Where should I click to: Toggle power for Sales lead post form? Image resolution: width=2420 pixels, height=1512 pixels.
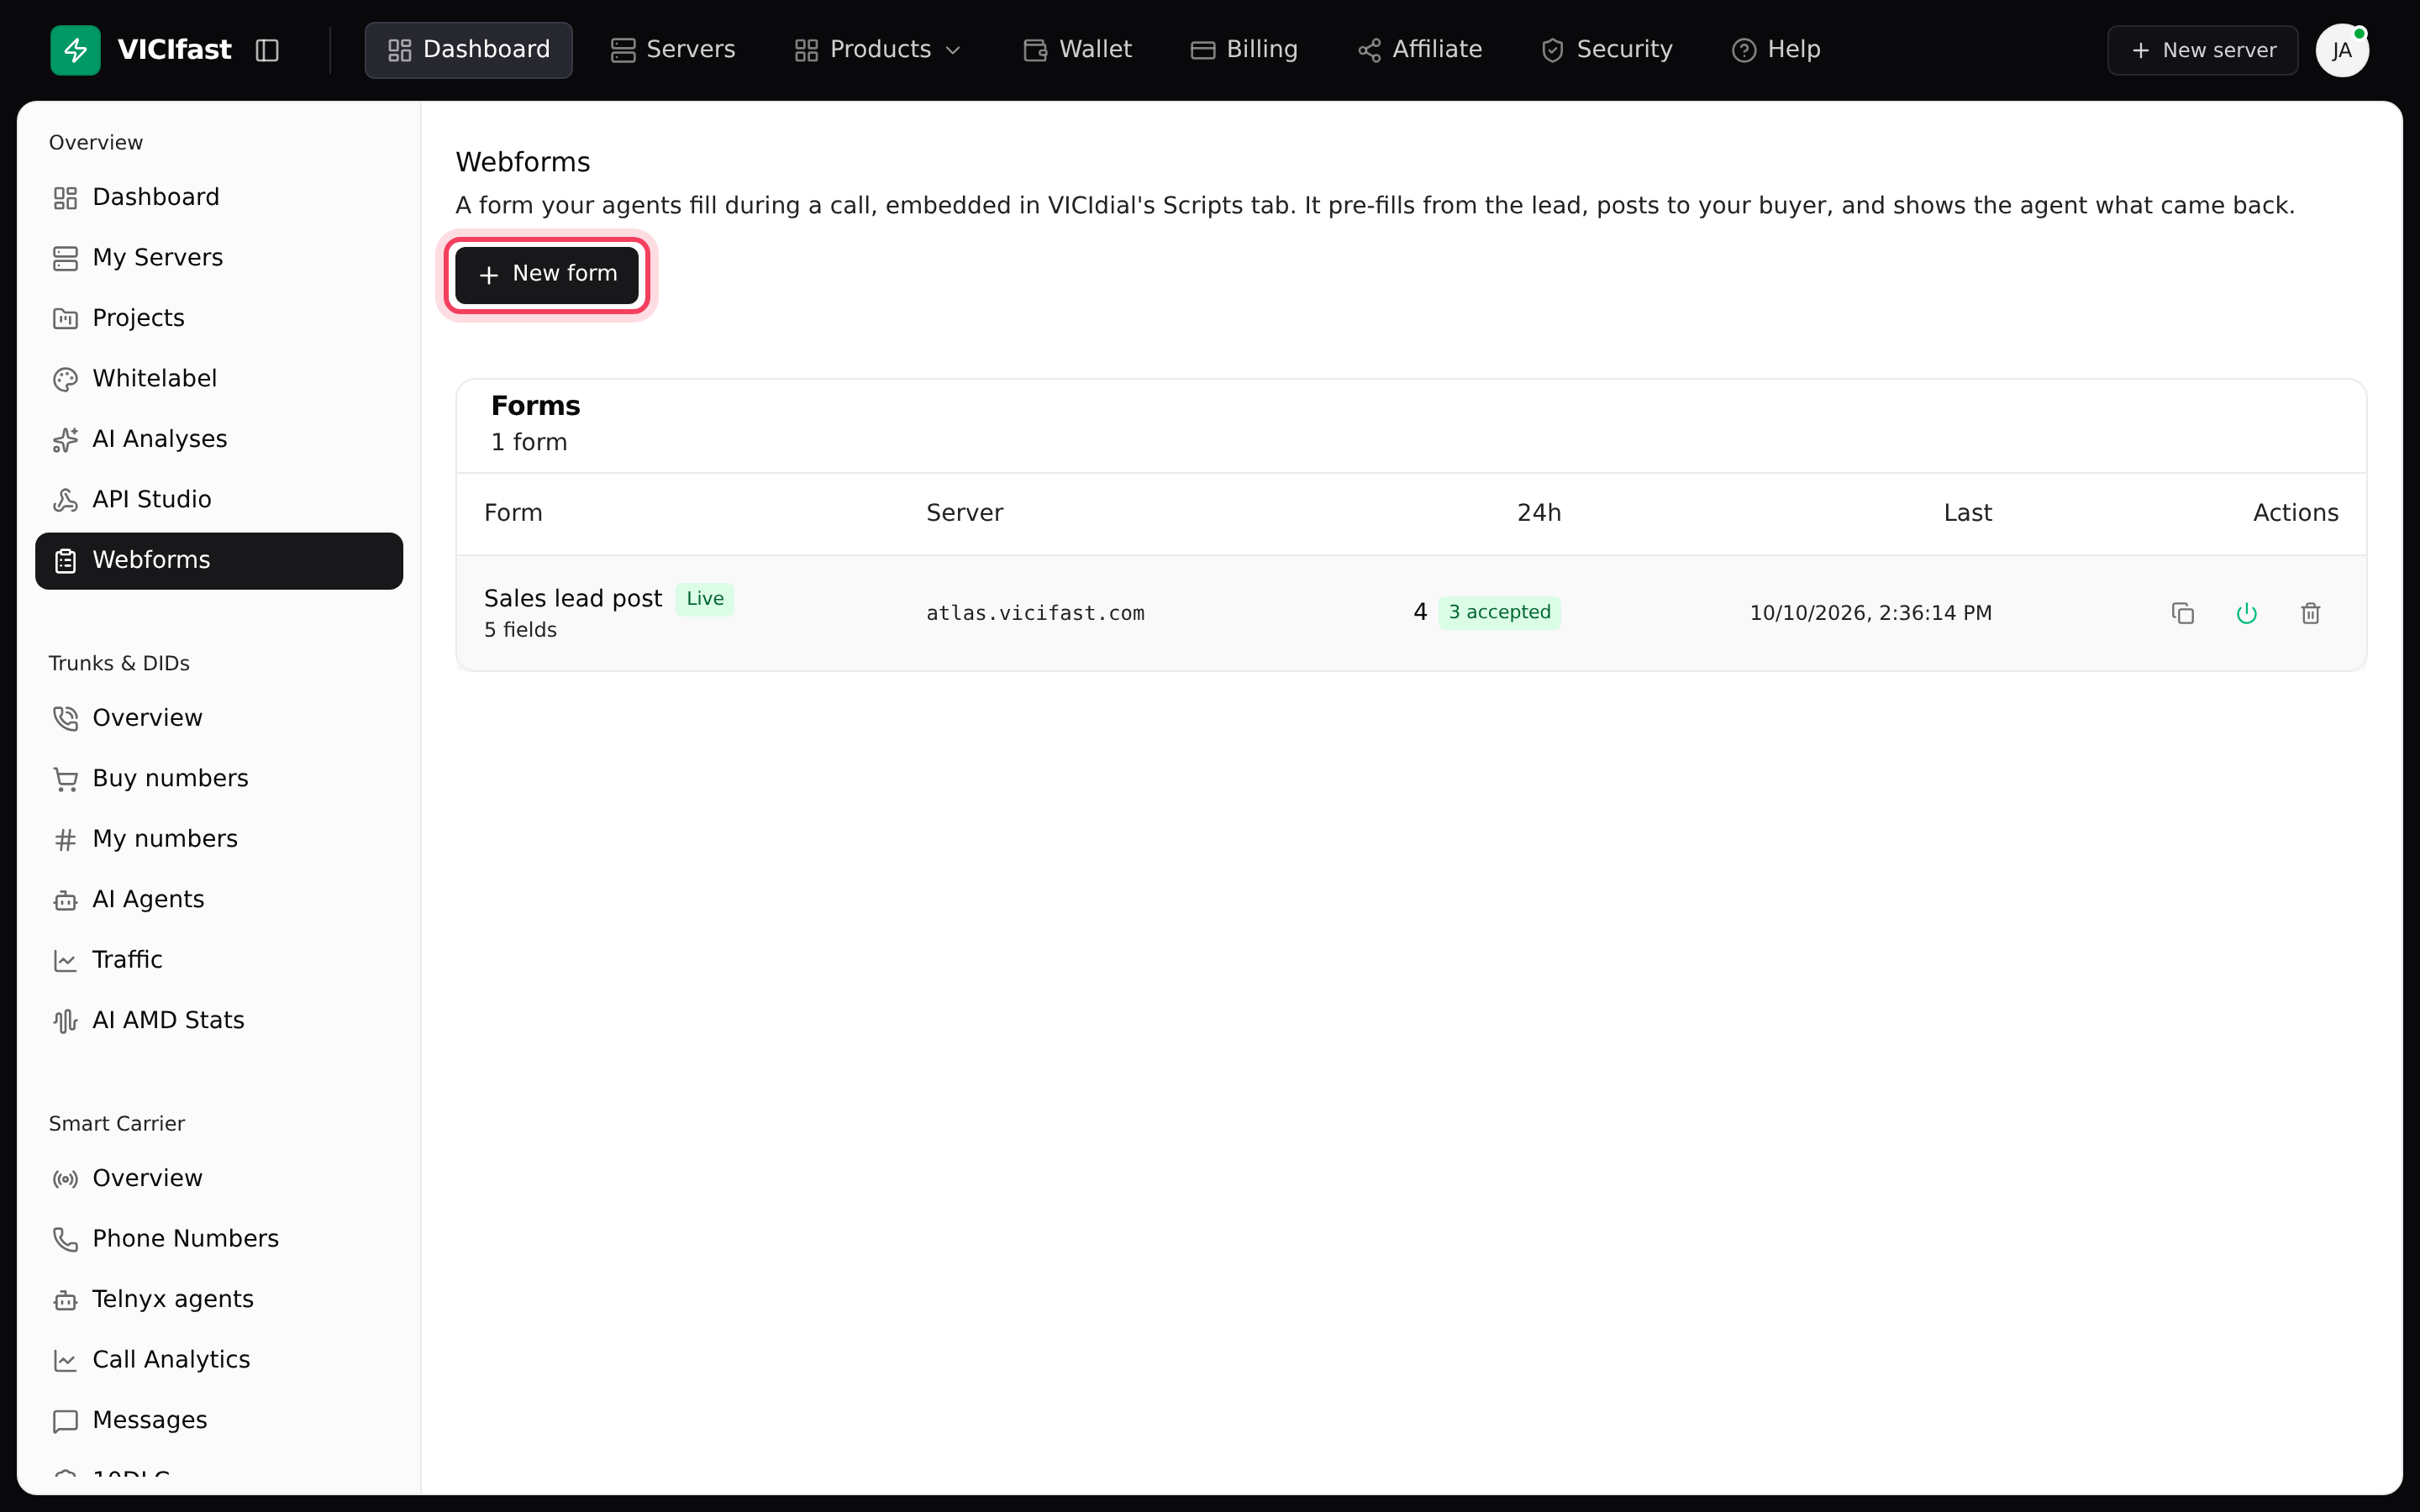[2247, 613]
